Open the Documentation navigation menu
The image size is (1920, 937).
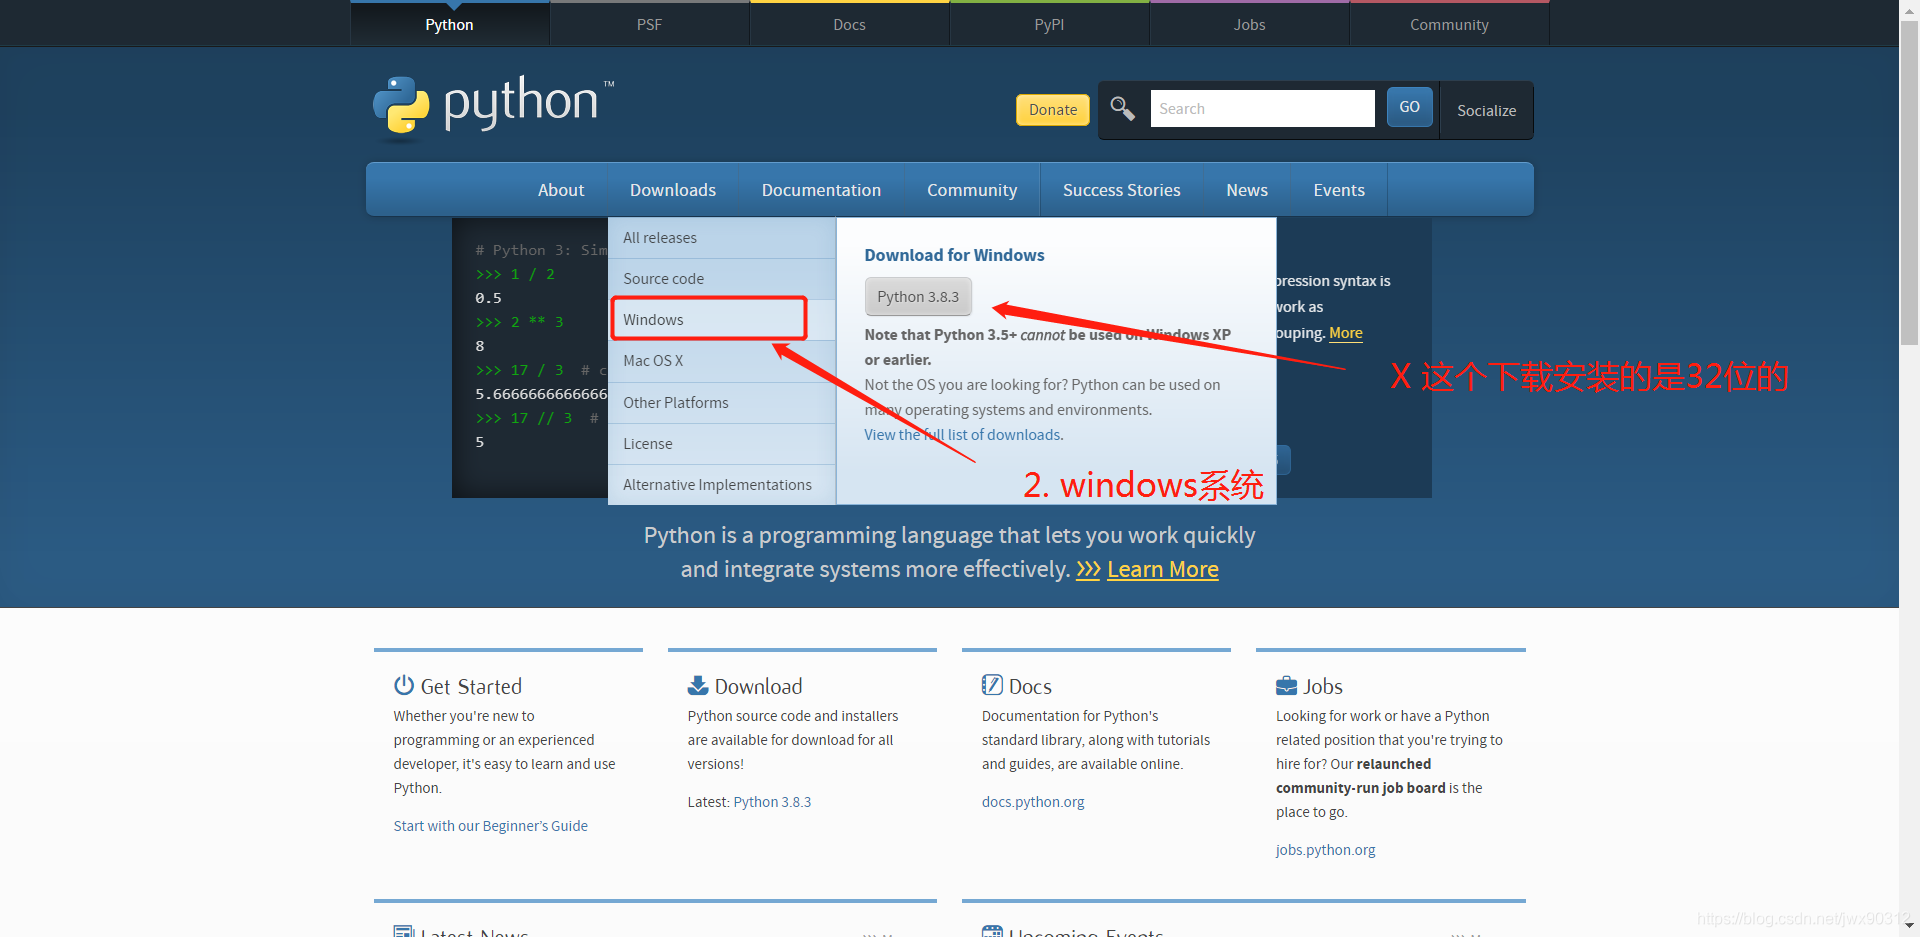821,190
